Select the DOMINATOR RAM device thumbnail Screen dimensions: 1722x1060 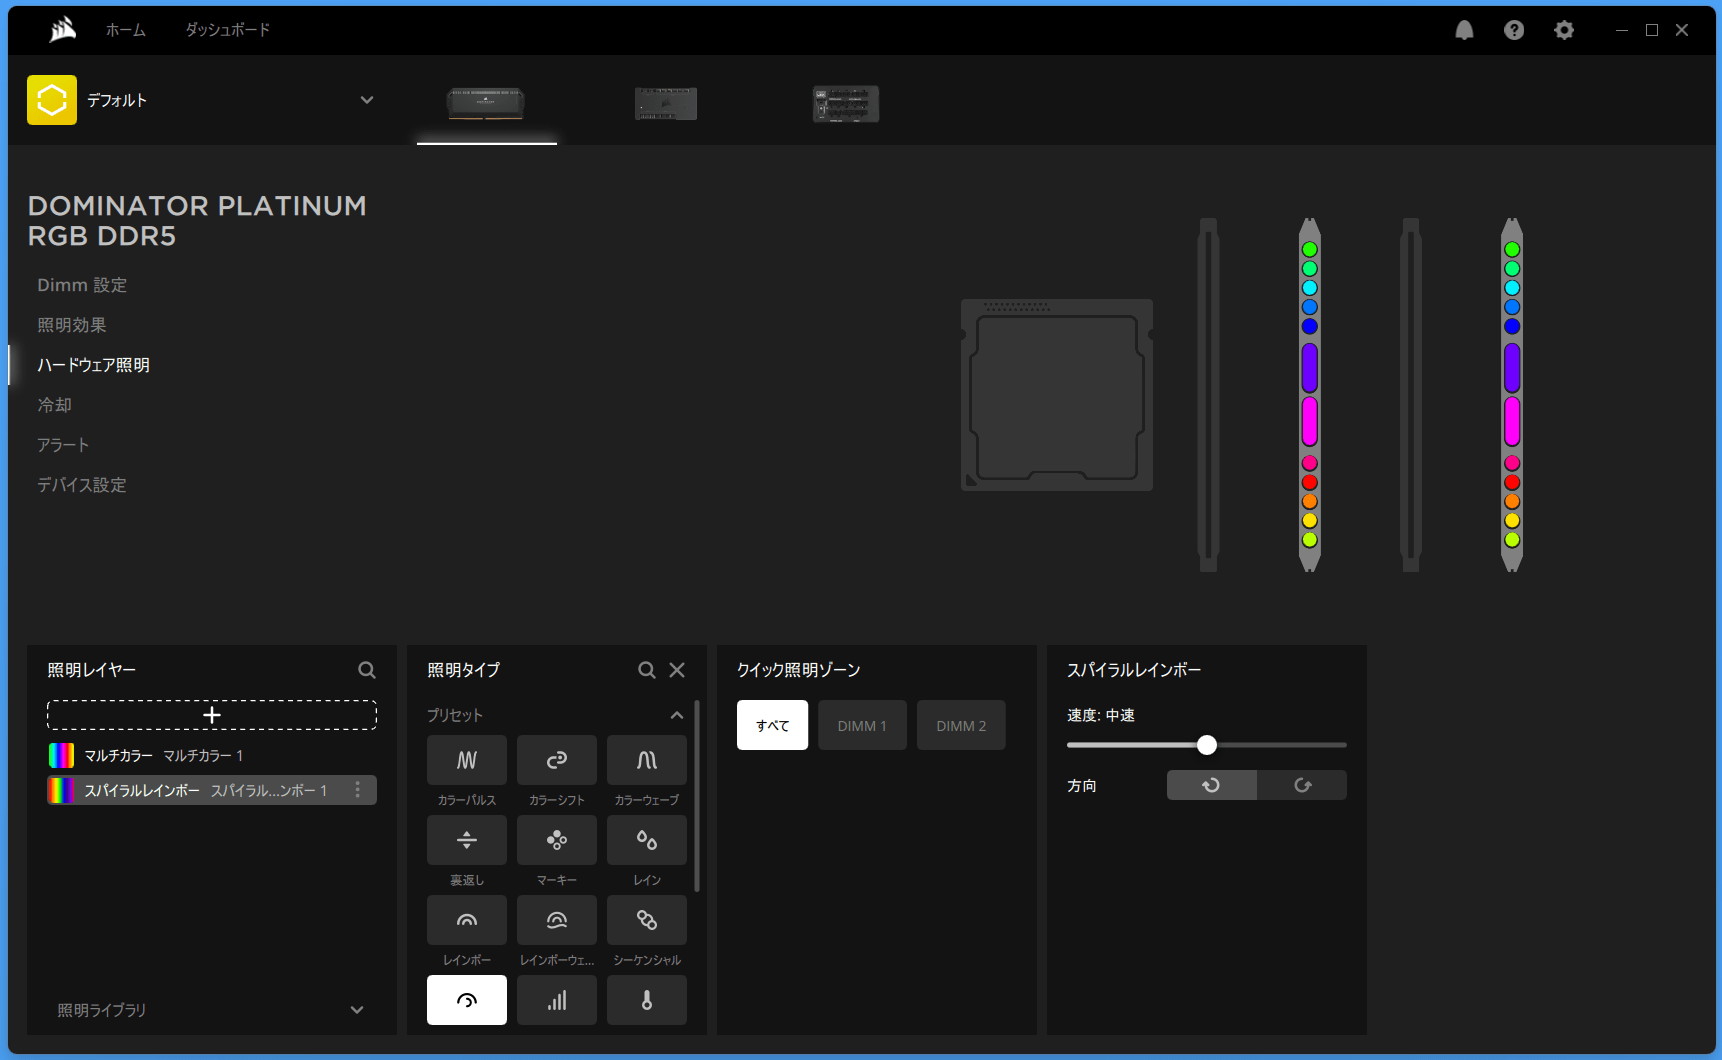point(486,104)
